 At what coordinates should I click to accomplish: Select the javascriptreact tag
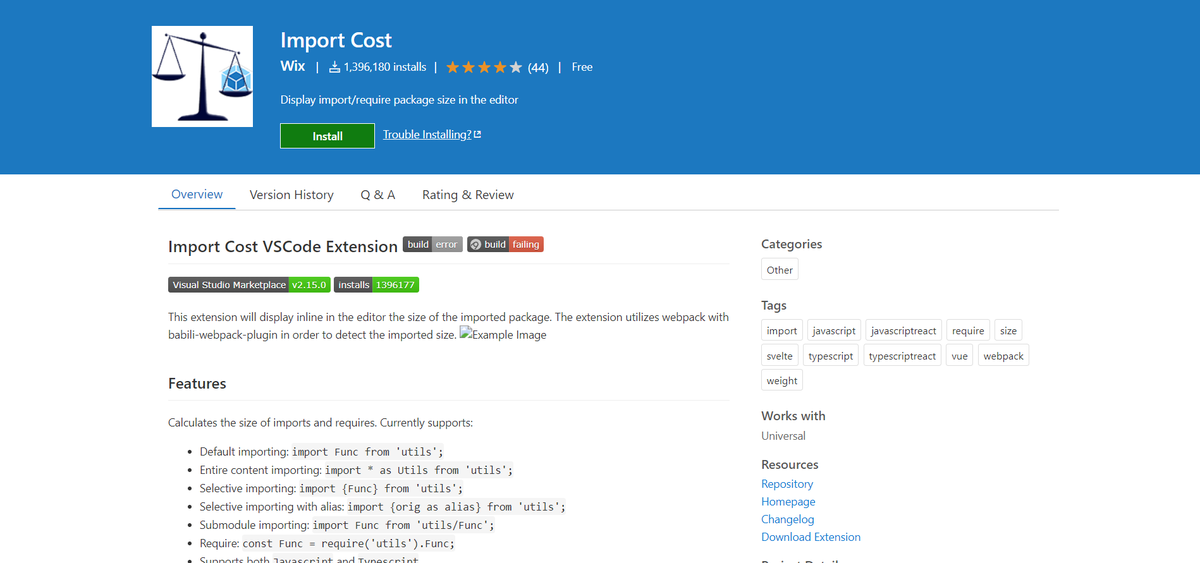tap(904, 330)
